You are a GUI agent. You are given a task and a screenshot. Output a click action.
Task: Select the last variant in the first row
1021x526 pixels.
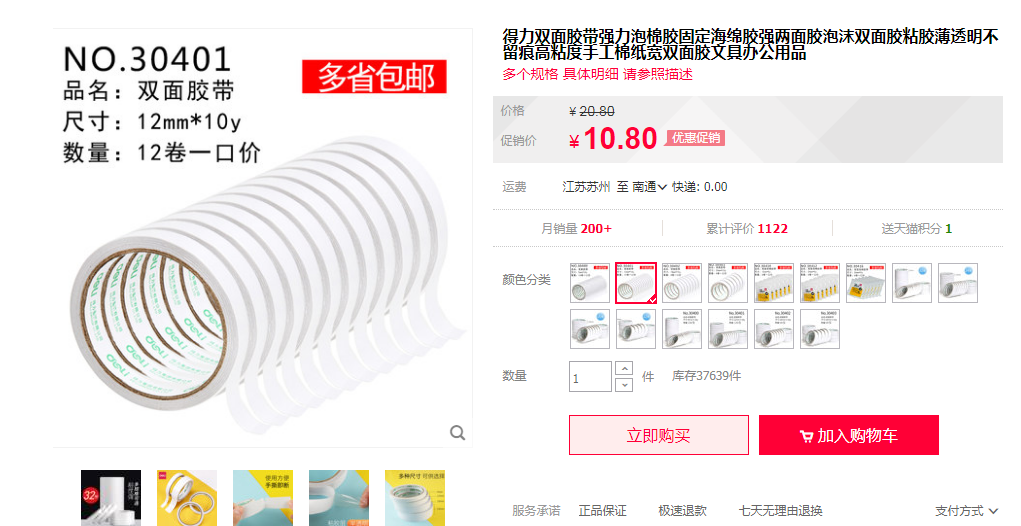[x=958, y=283]
